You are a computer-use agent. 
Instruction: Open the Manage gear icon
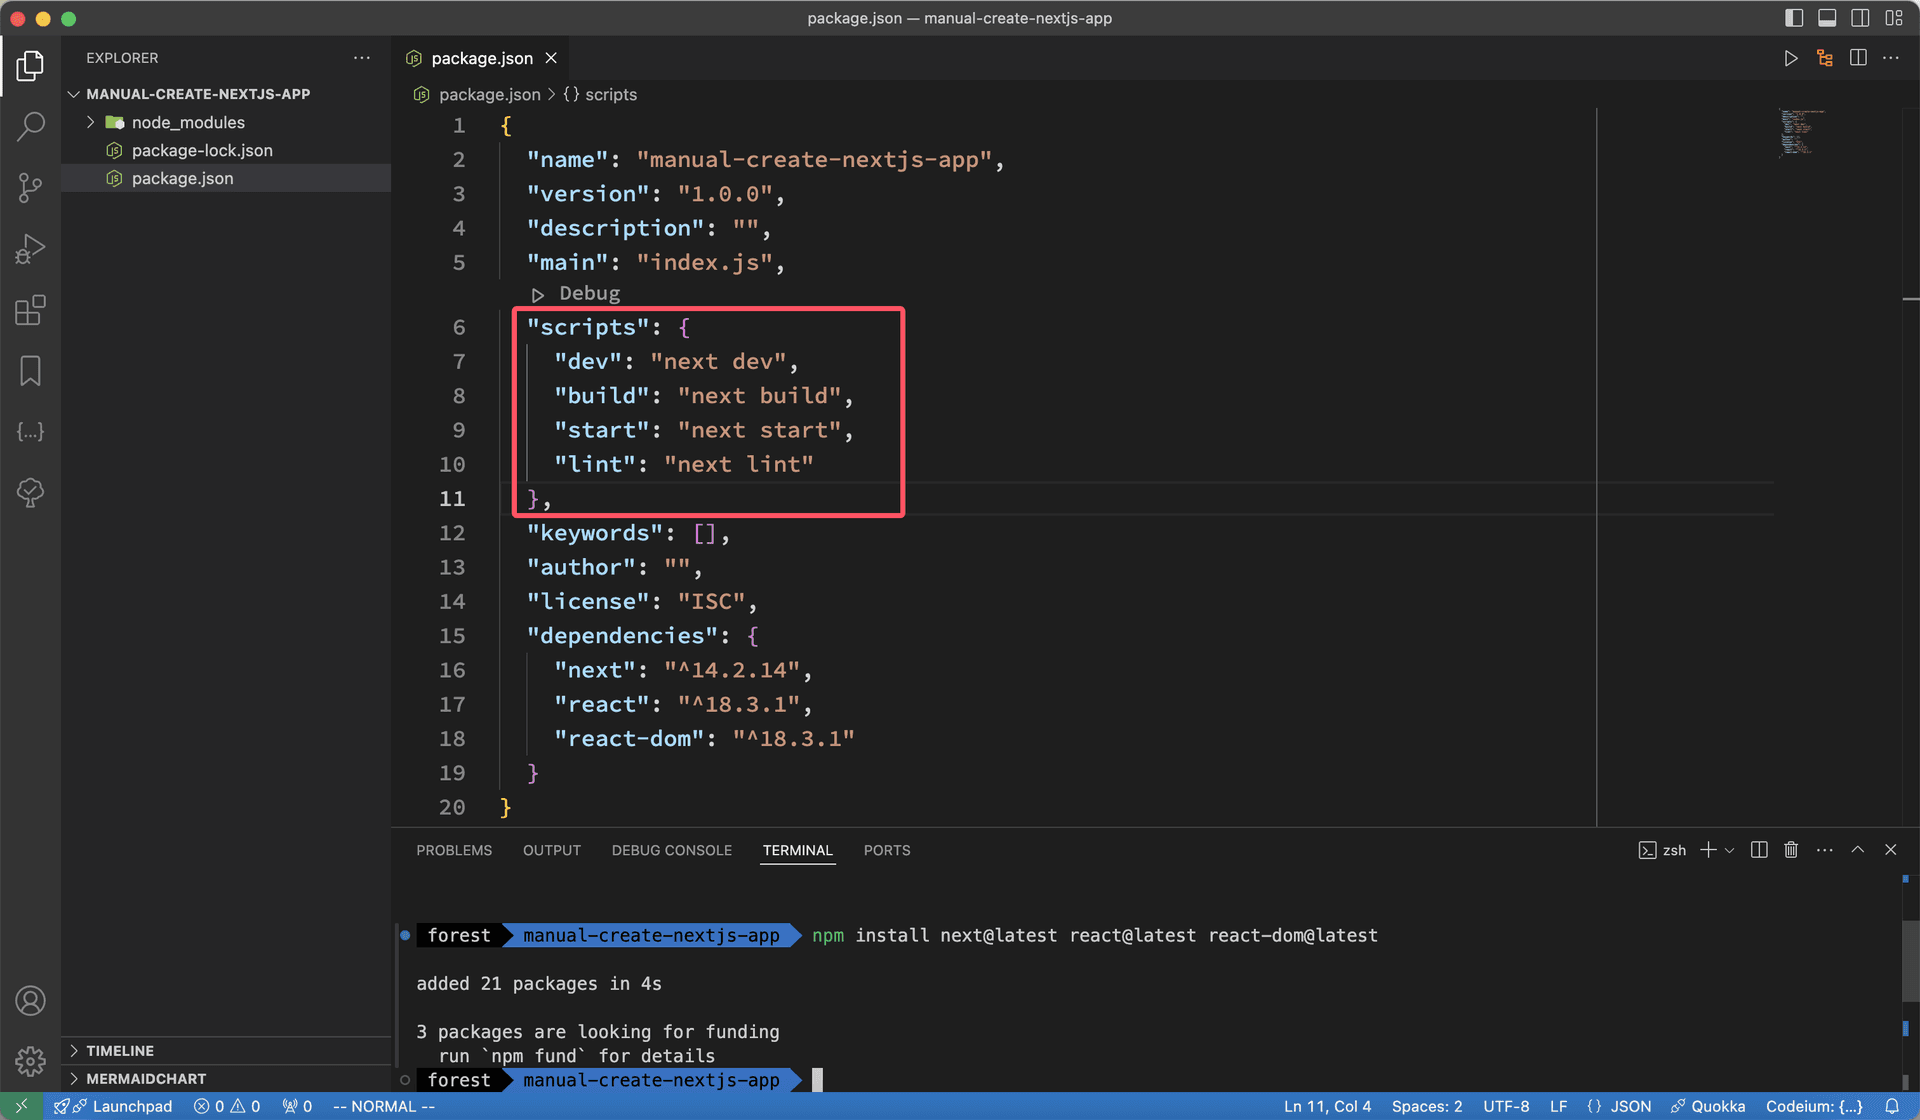30,1061
